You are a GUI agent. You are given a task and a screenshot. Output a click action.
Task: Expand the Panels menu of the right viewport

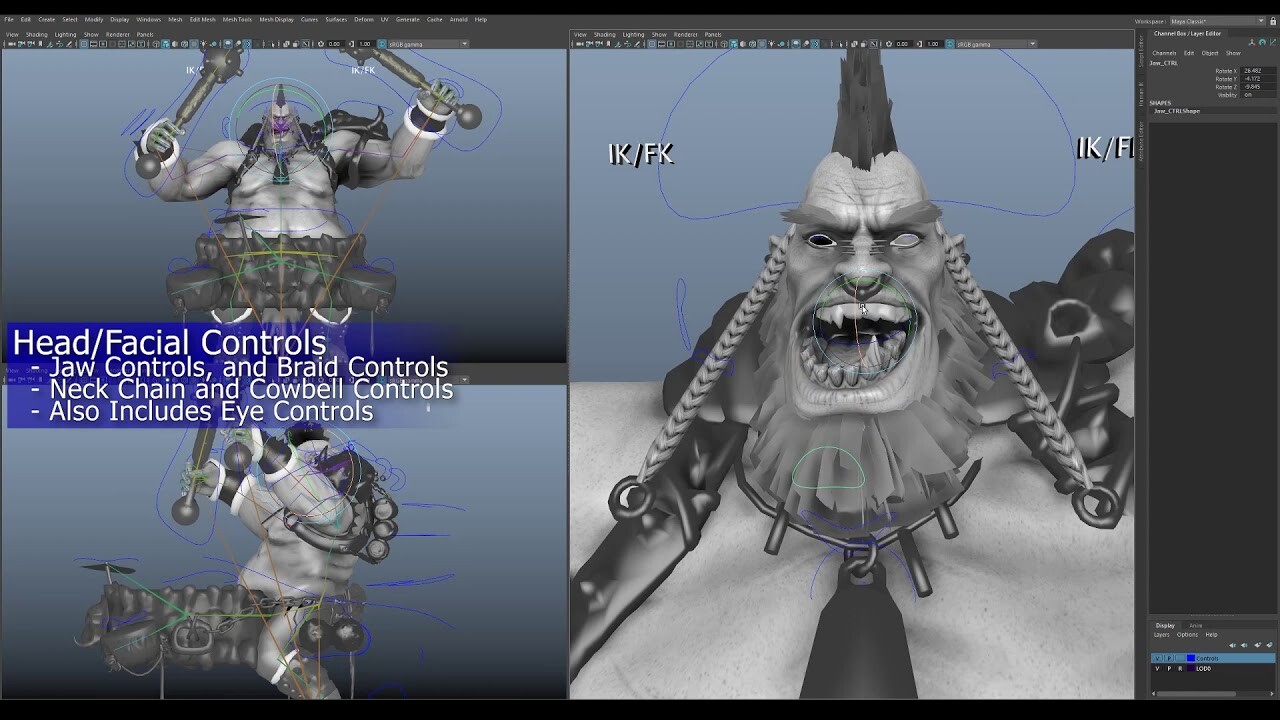pos(712,33)
